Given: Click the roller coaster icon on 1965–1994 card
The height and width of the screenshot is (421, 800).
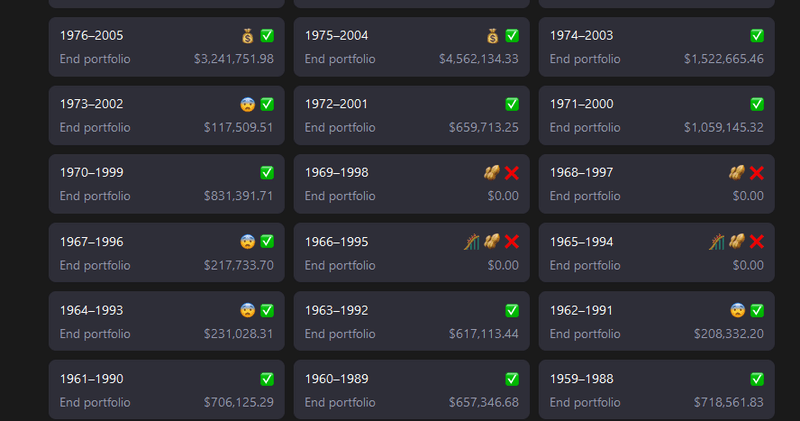Looking at the screenshot, I should pos(717,241).
